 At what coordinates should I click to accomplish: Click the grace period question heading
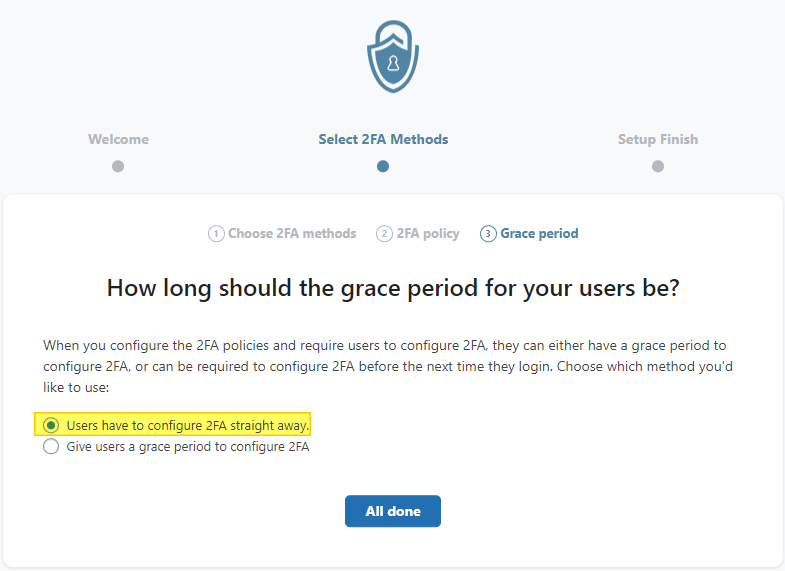393,288
